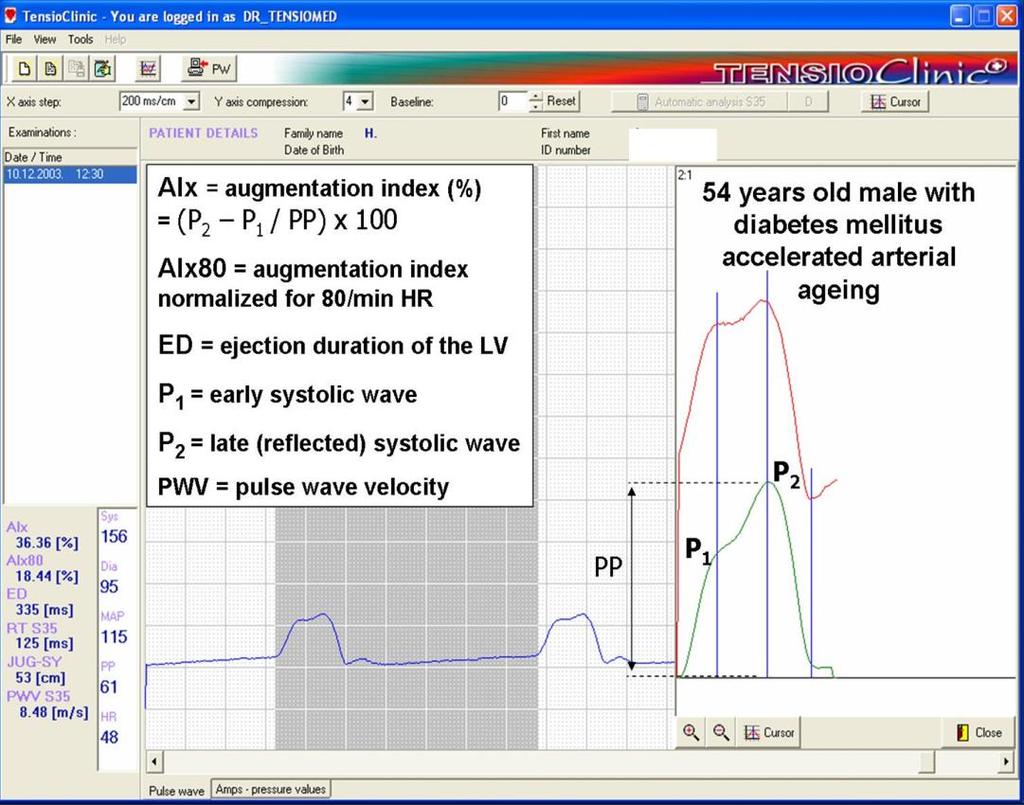Viewport: 1024px width, 805px height.
Task: Click the green export data toolbar icon
Action: [103, 69]
